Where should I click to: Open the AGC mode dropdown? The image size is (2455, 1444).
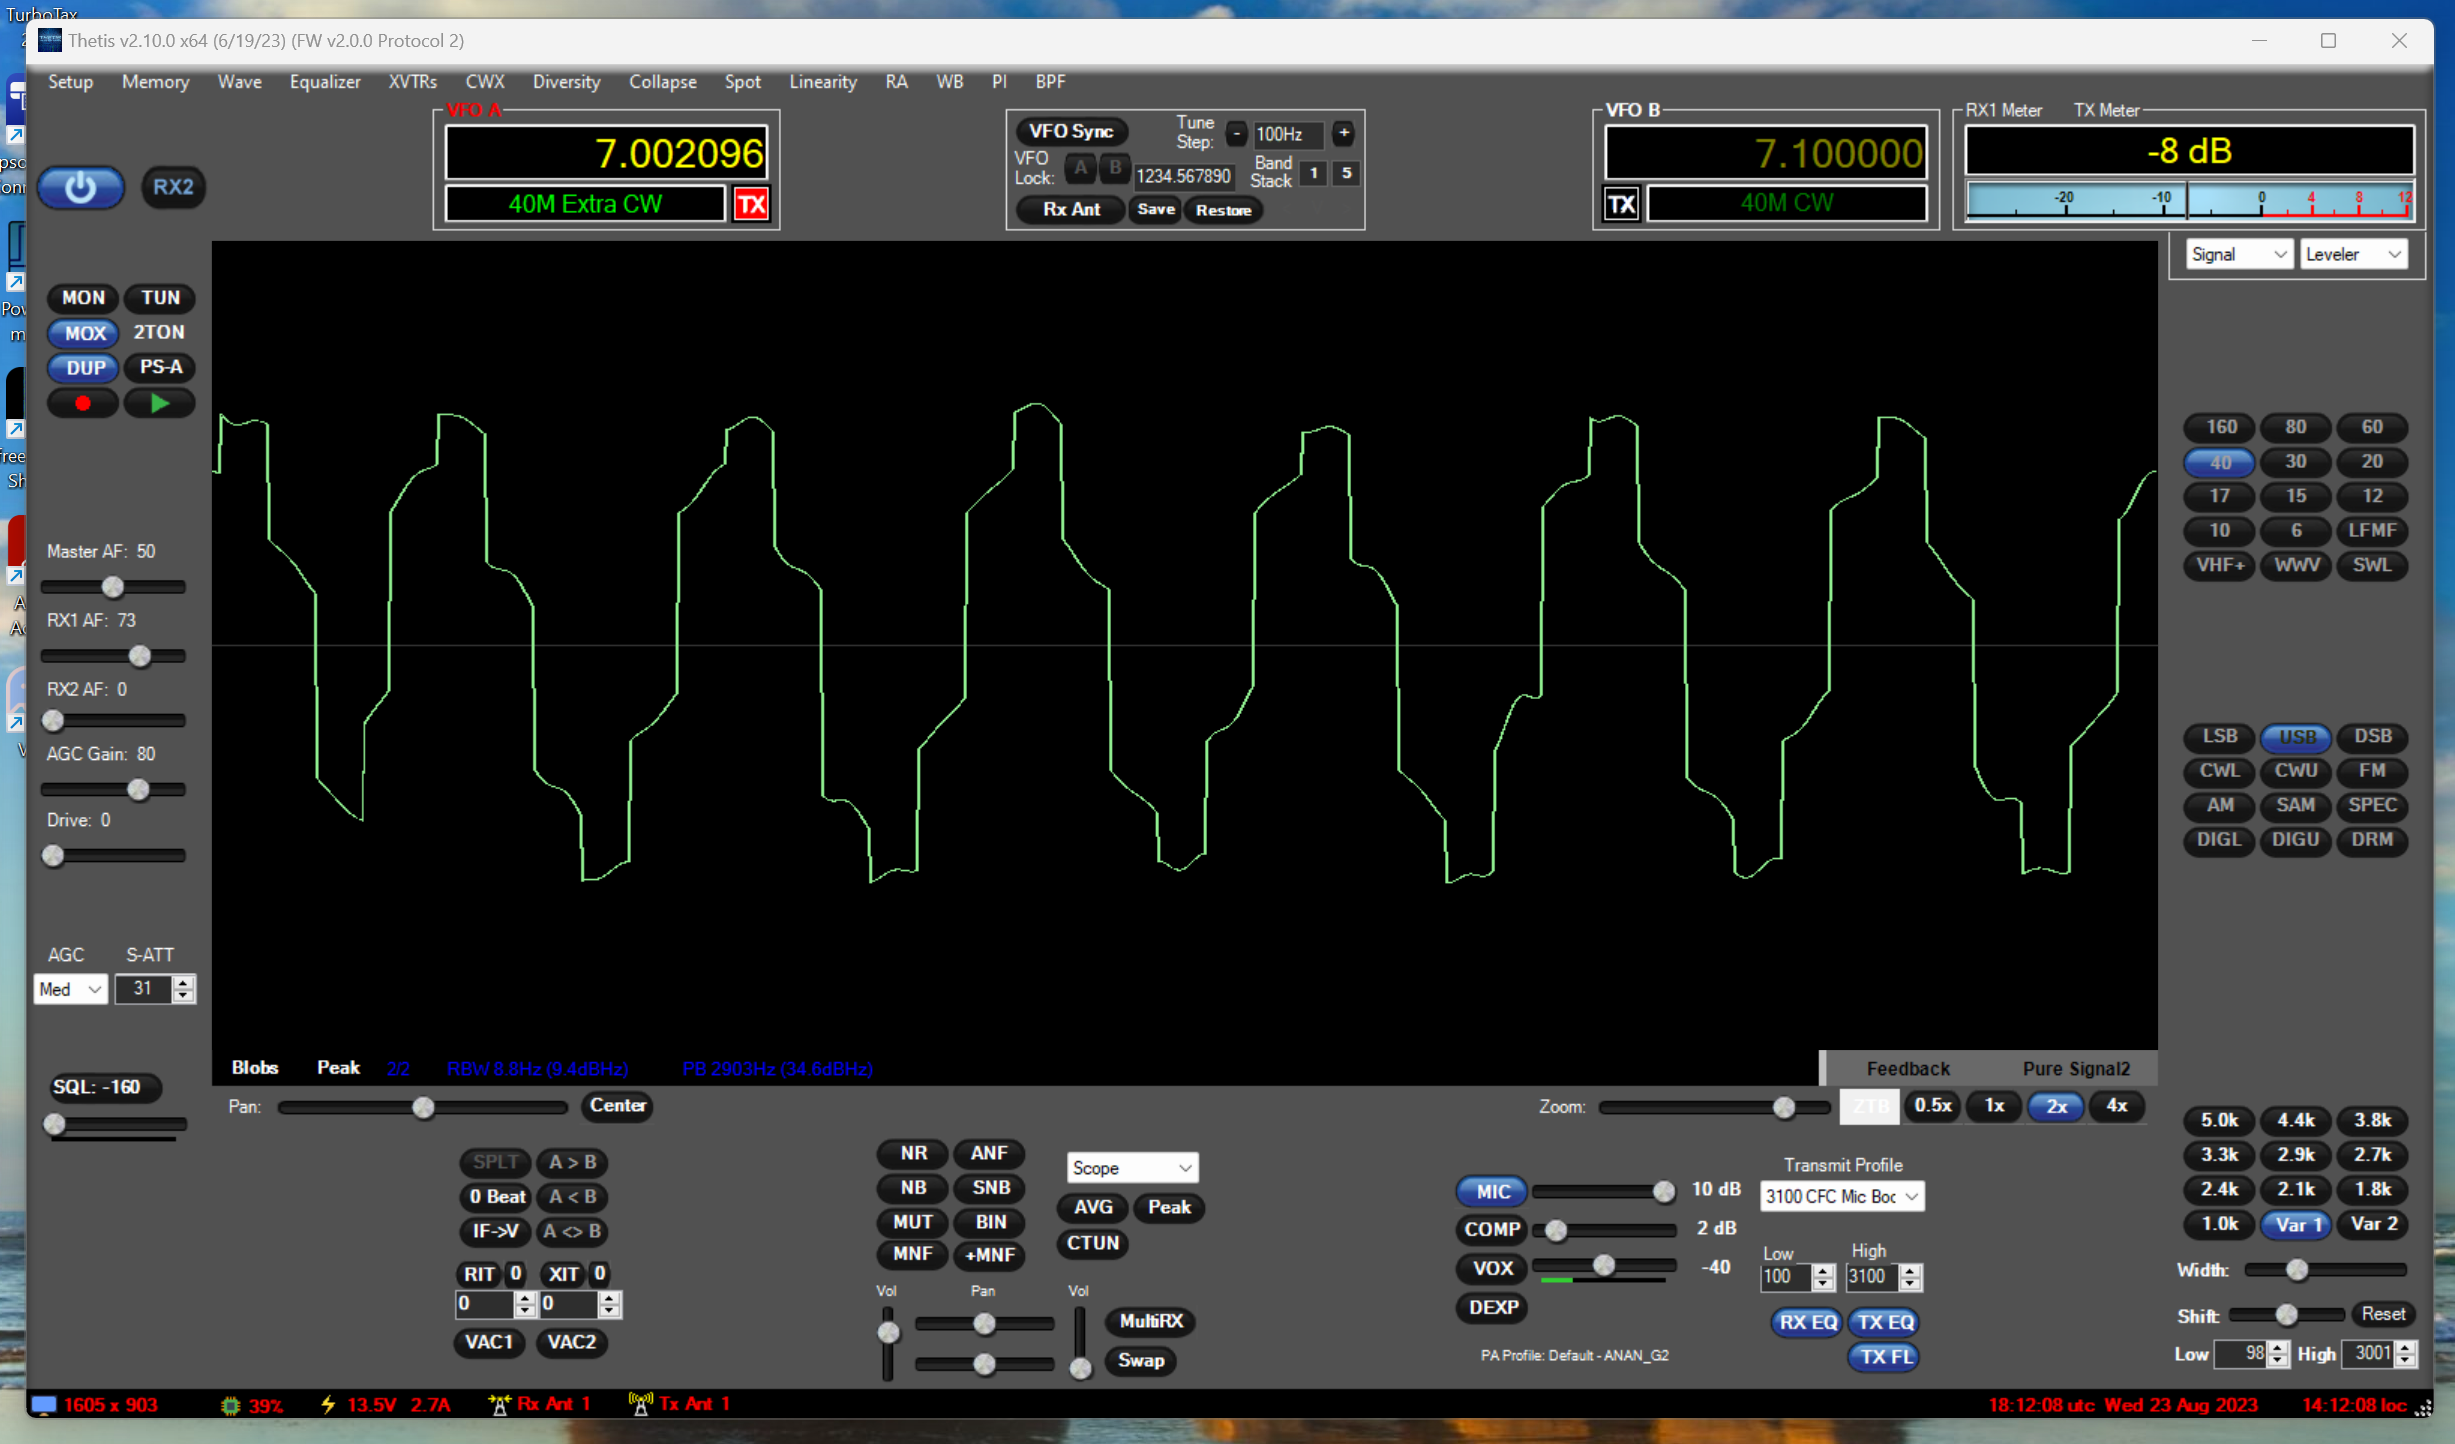(70, 989)
